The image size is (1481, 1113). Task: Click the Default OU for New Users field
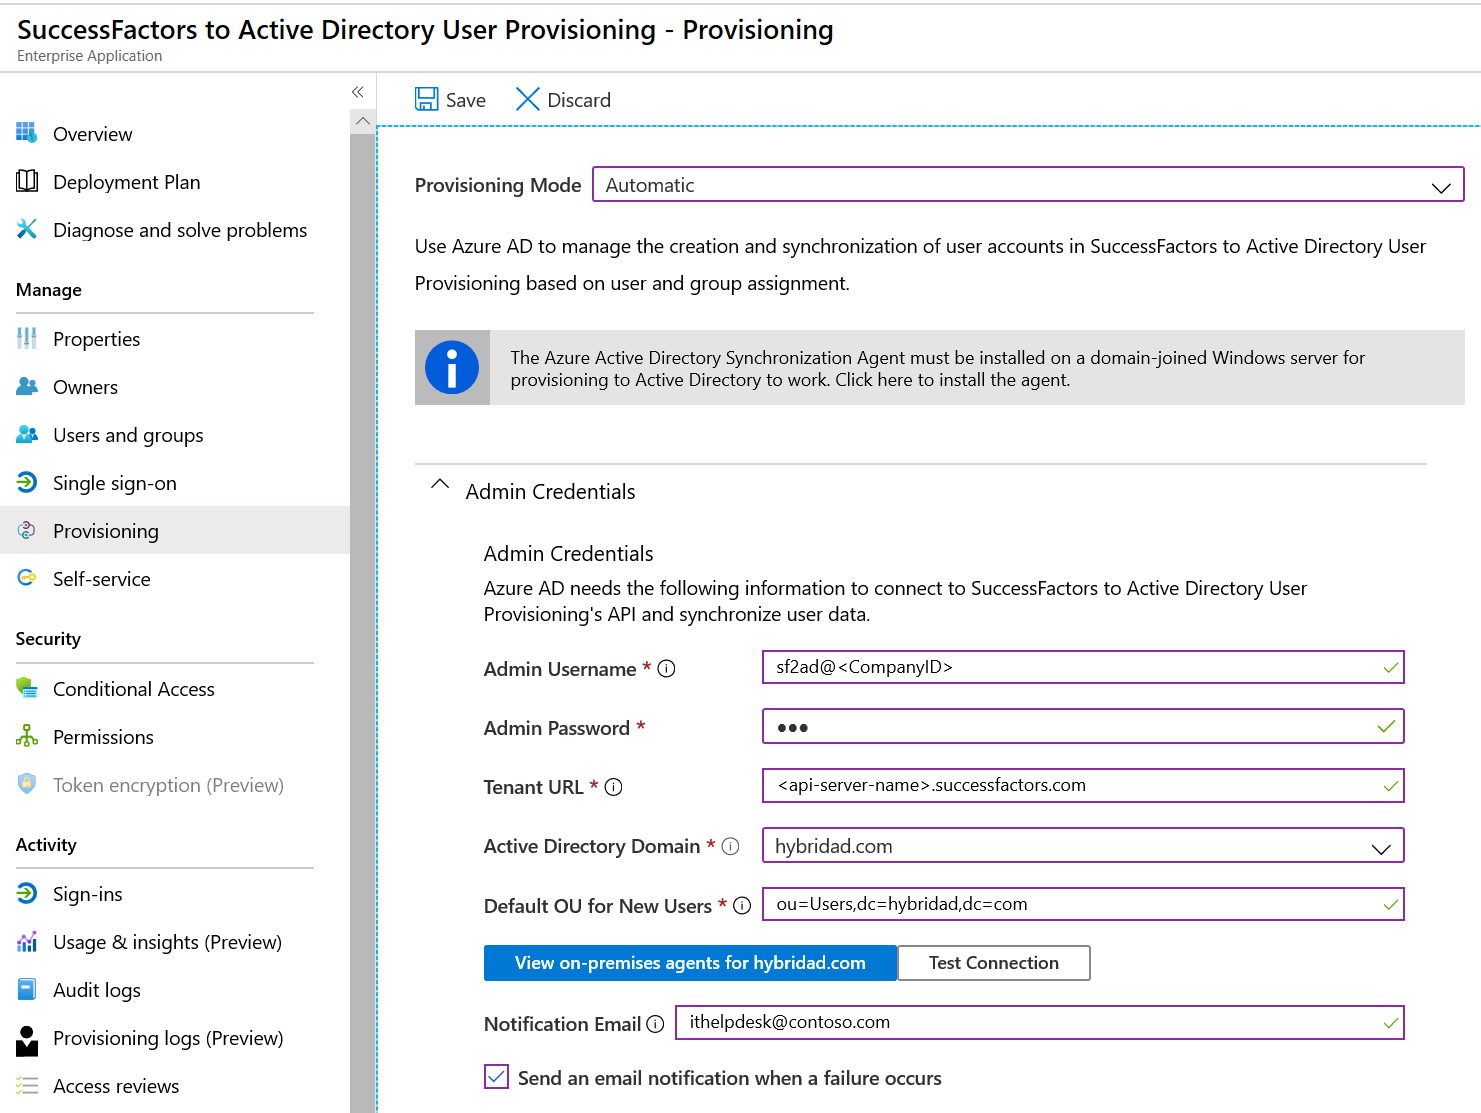[1083, 904]
